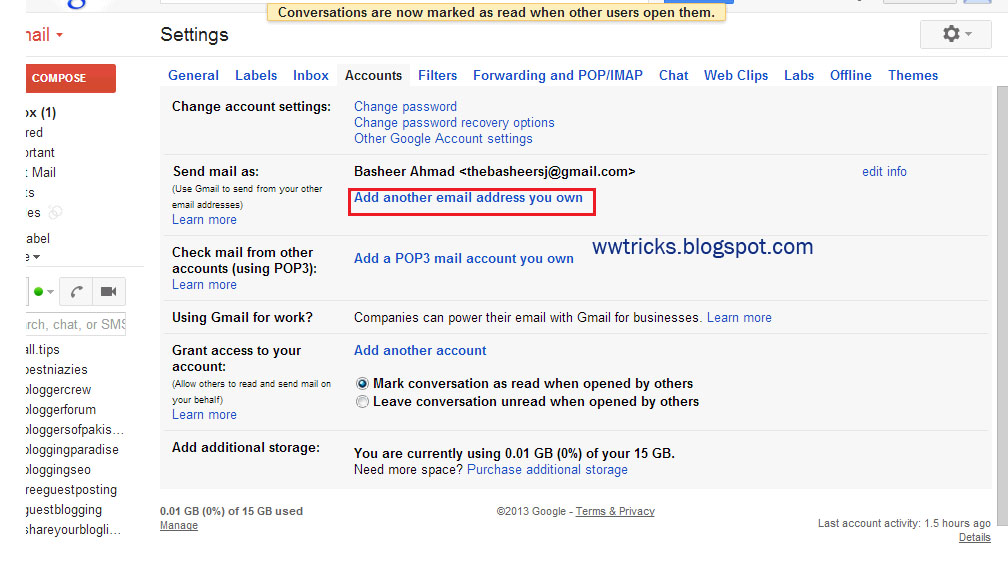Switch to the Forwarding and POP/IMAP tab
This screenshot has height=578, width=1008.
(558, 75)
